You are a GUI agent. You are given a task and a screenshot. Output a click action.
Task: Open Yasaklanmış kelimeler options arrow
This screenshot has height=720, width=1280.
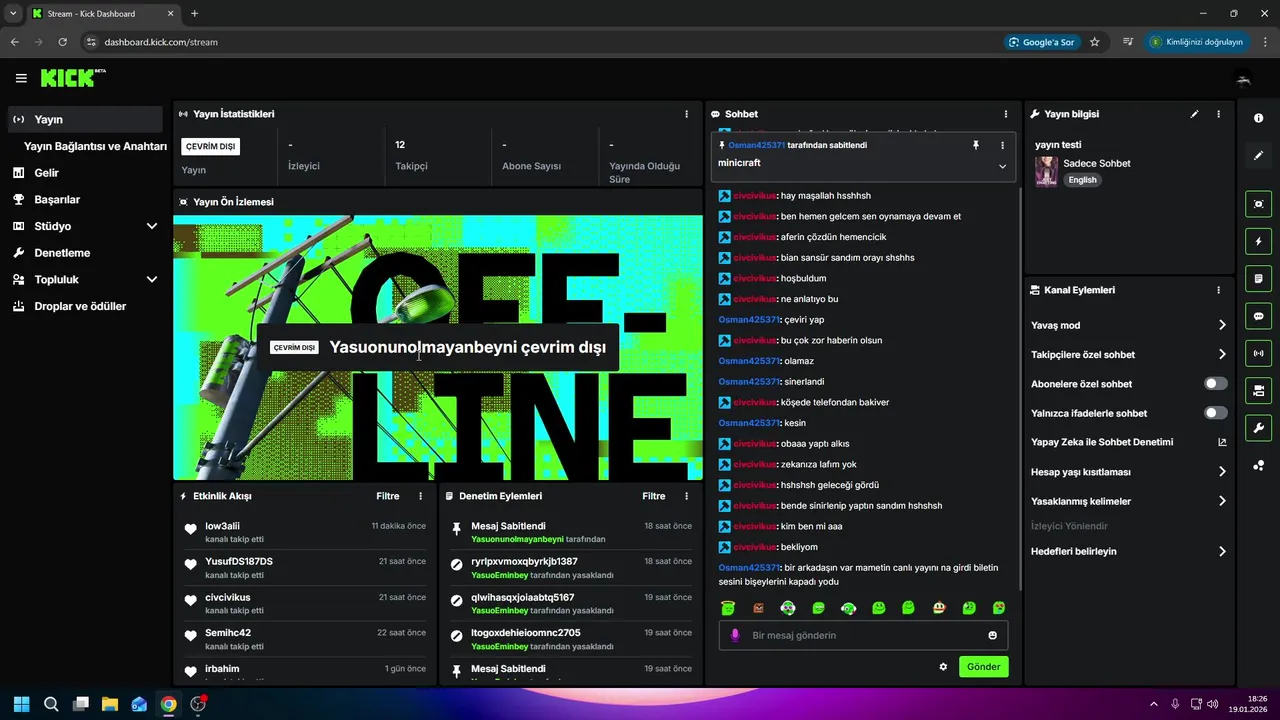(x=1222, y=501)
